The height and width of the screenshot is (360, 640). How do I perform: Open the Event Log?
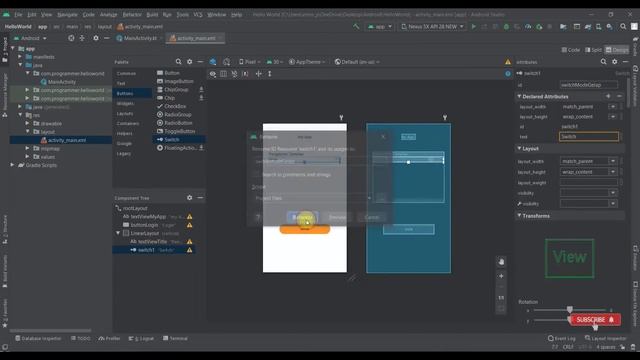pyautogui.click(x=562, y=338)
